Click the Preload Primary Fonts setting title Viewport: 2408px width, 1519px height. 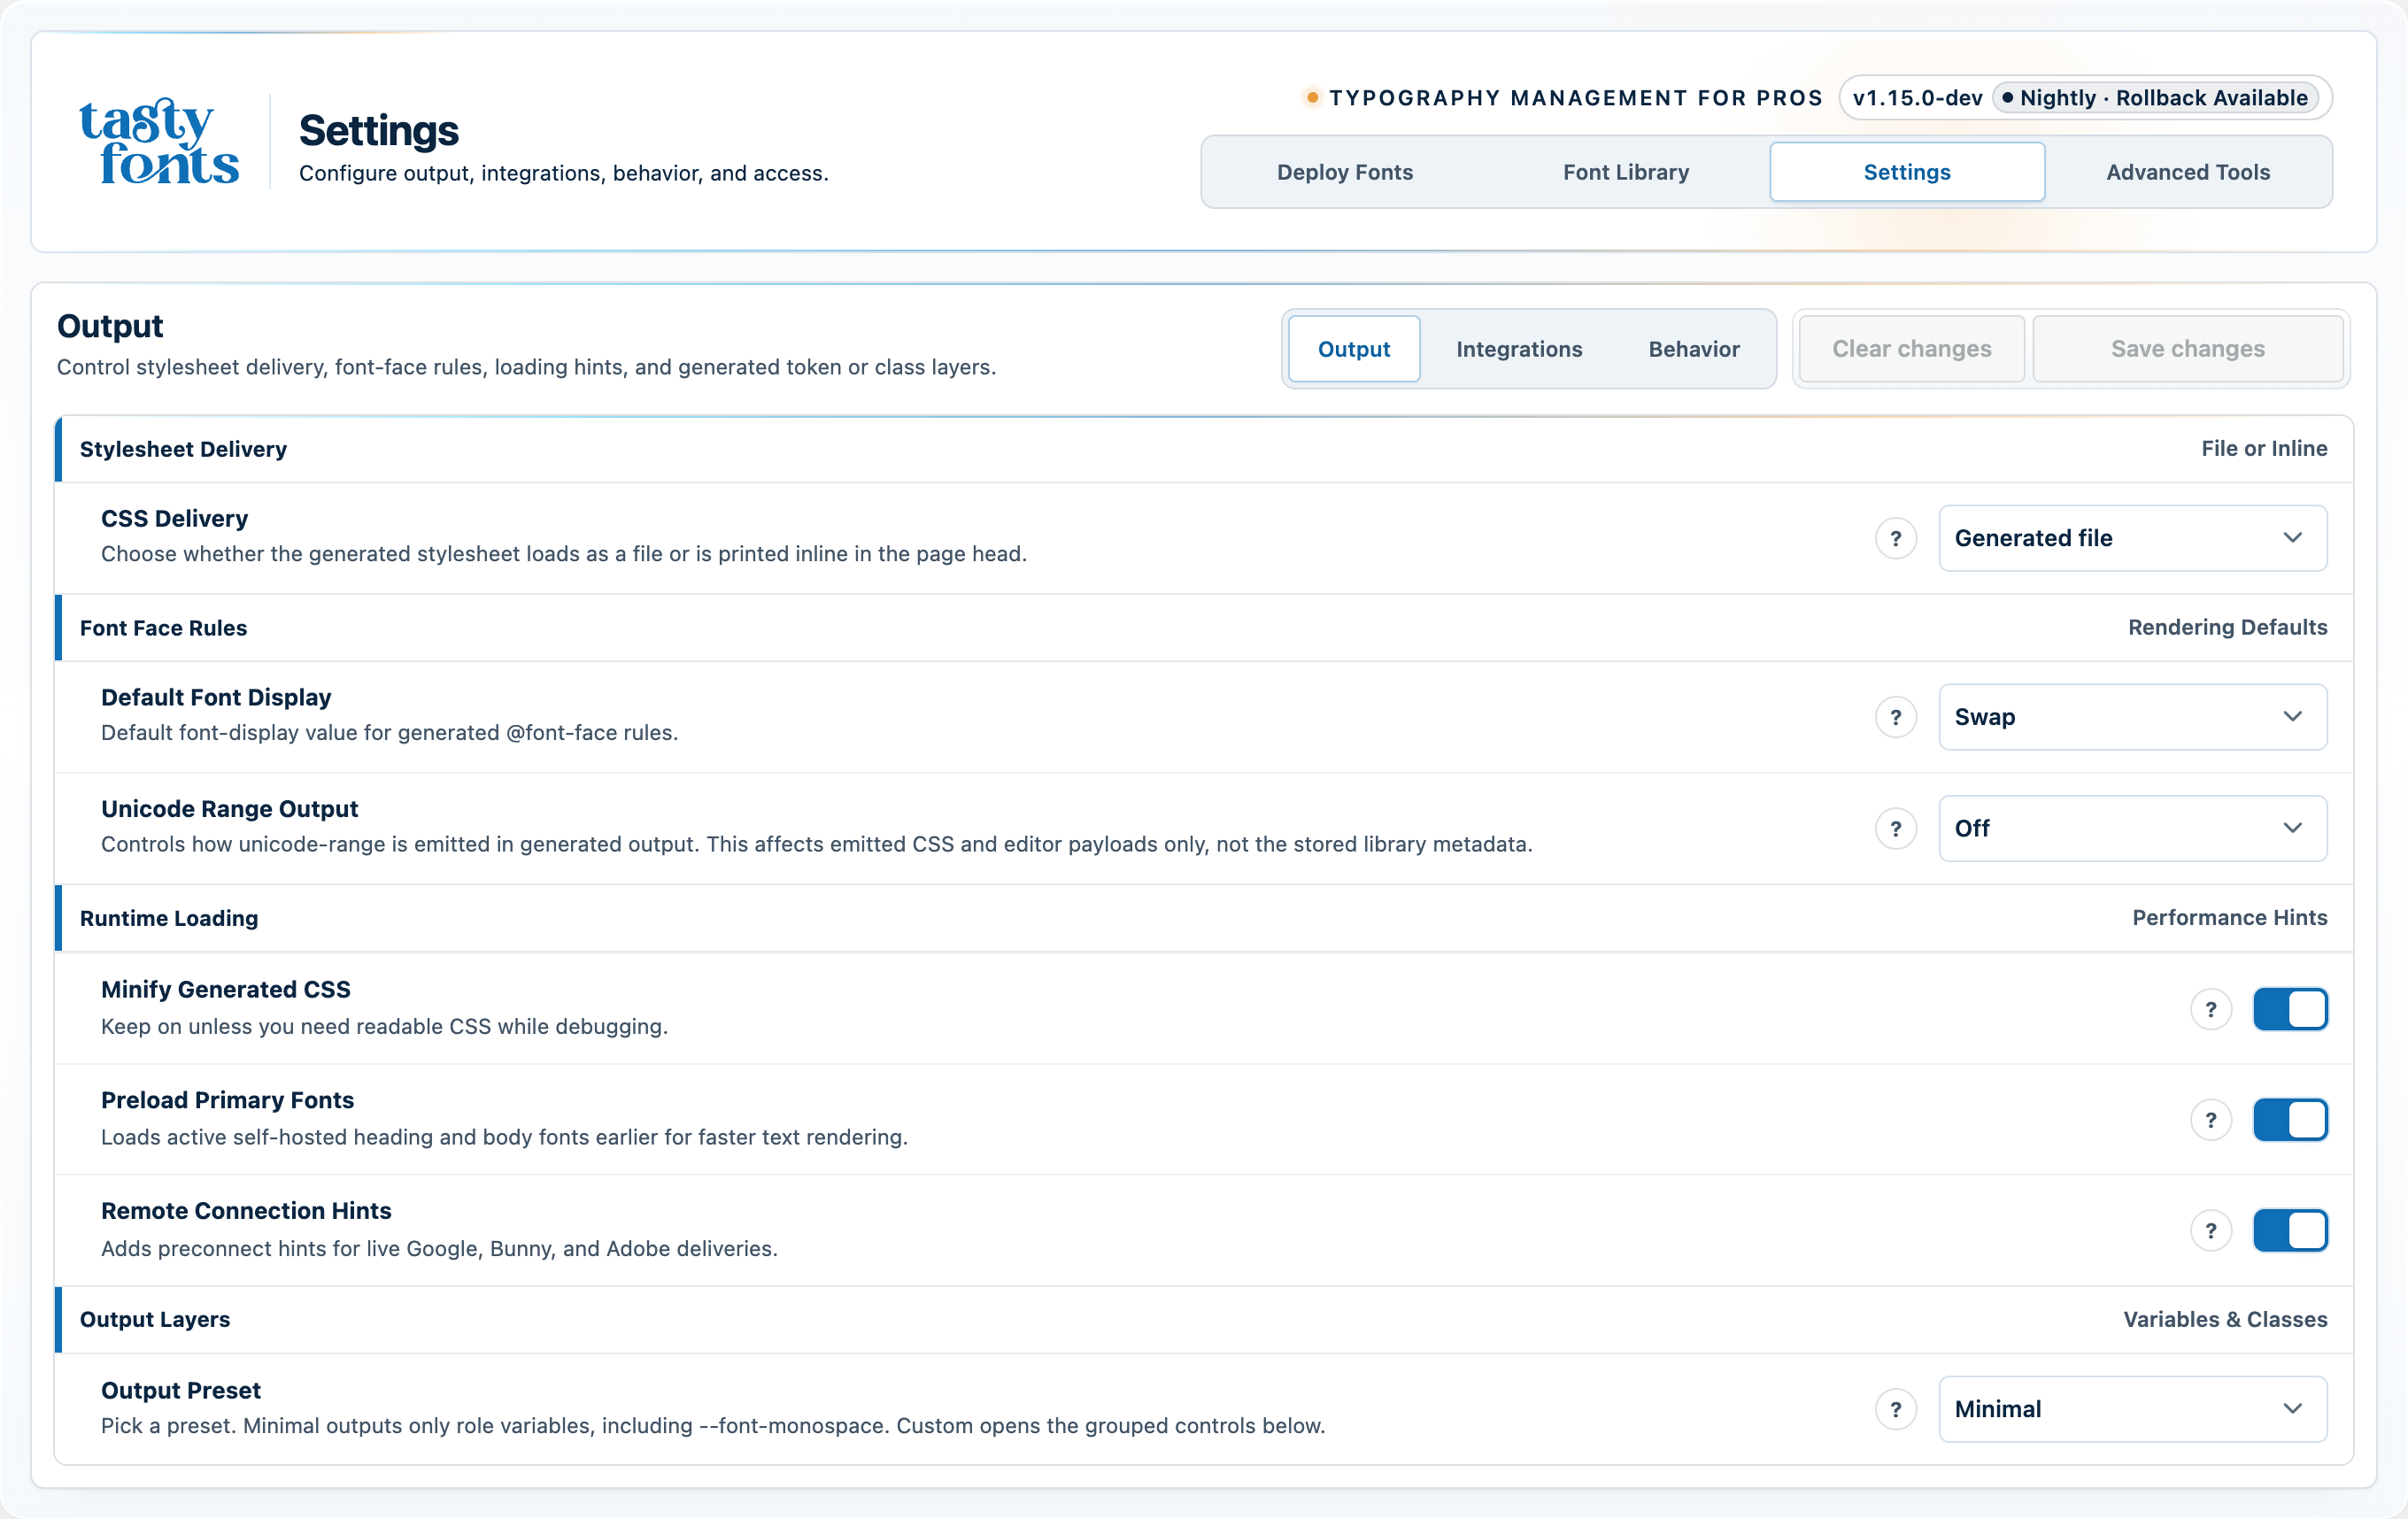coord(227,1100)
